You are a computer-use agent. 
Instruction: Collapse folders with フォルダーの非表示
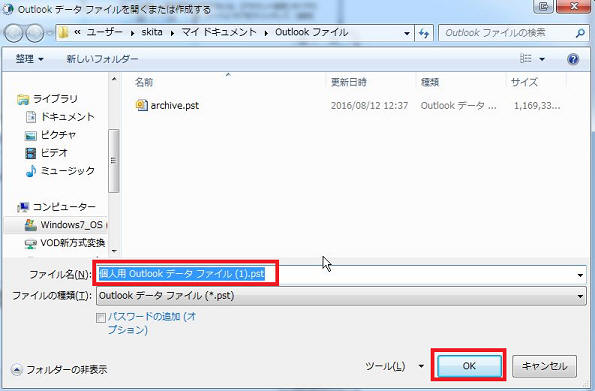click(59, 369)
